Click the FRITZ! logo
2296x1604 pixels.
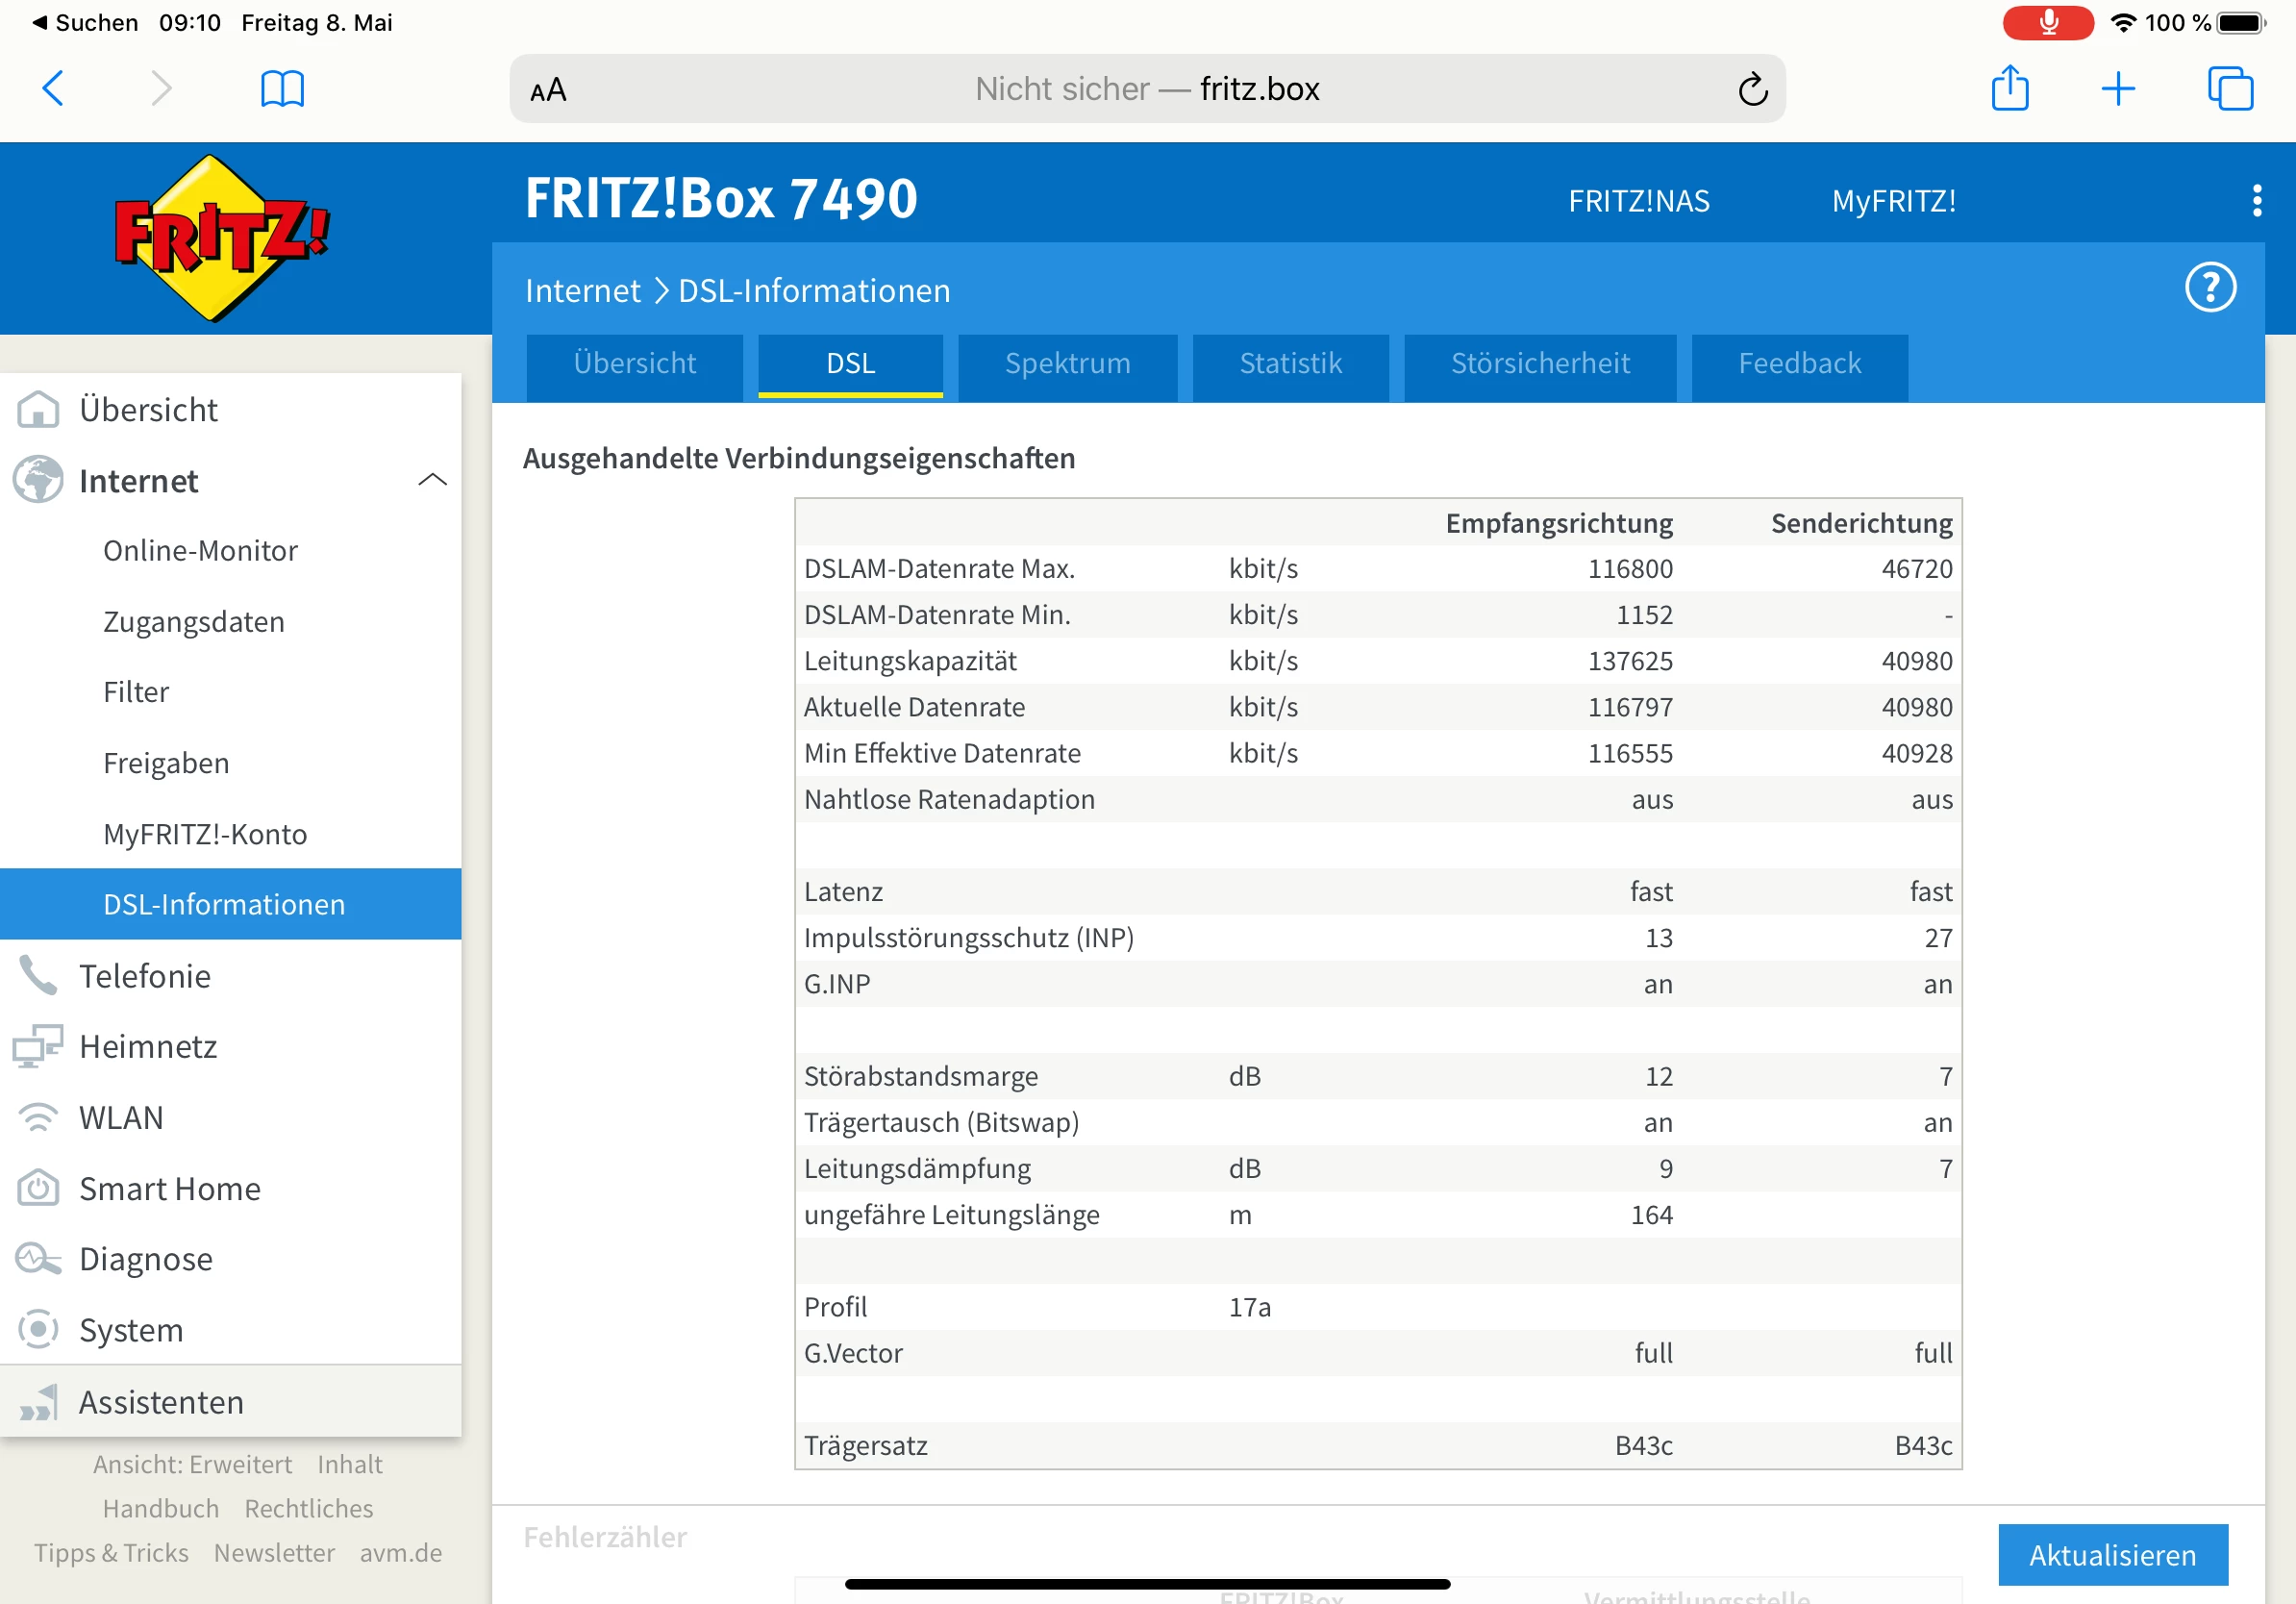(222, 238)
